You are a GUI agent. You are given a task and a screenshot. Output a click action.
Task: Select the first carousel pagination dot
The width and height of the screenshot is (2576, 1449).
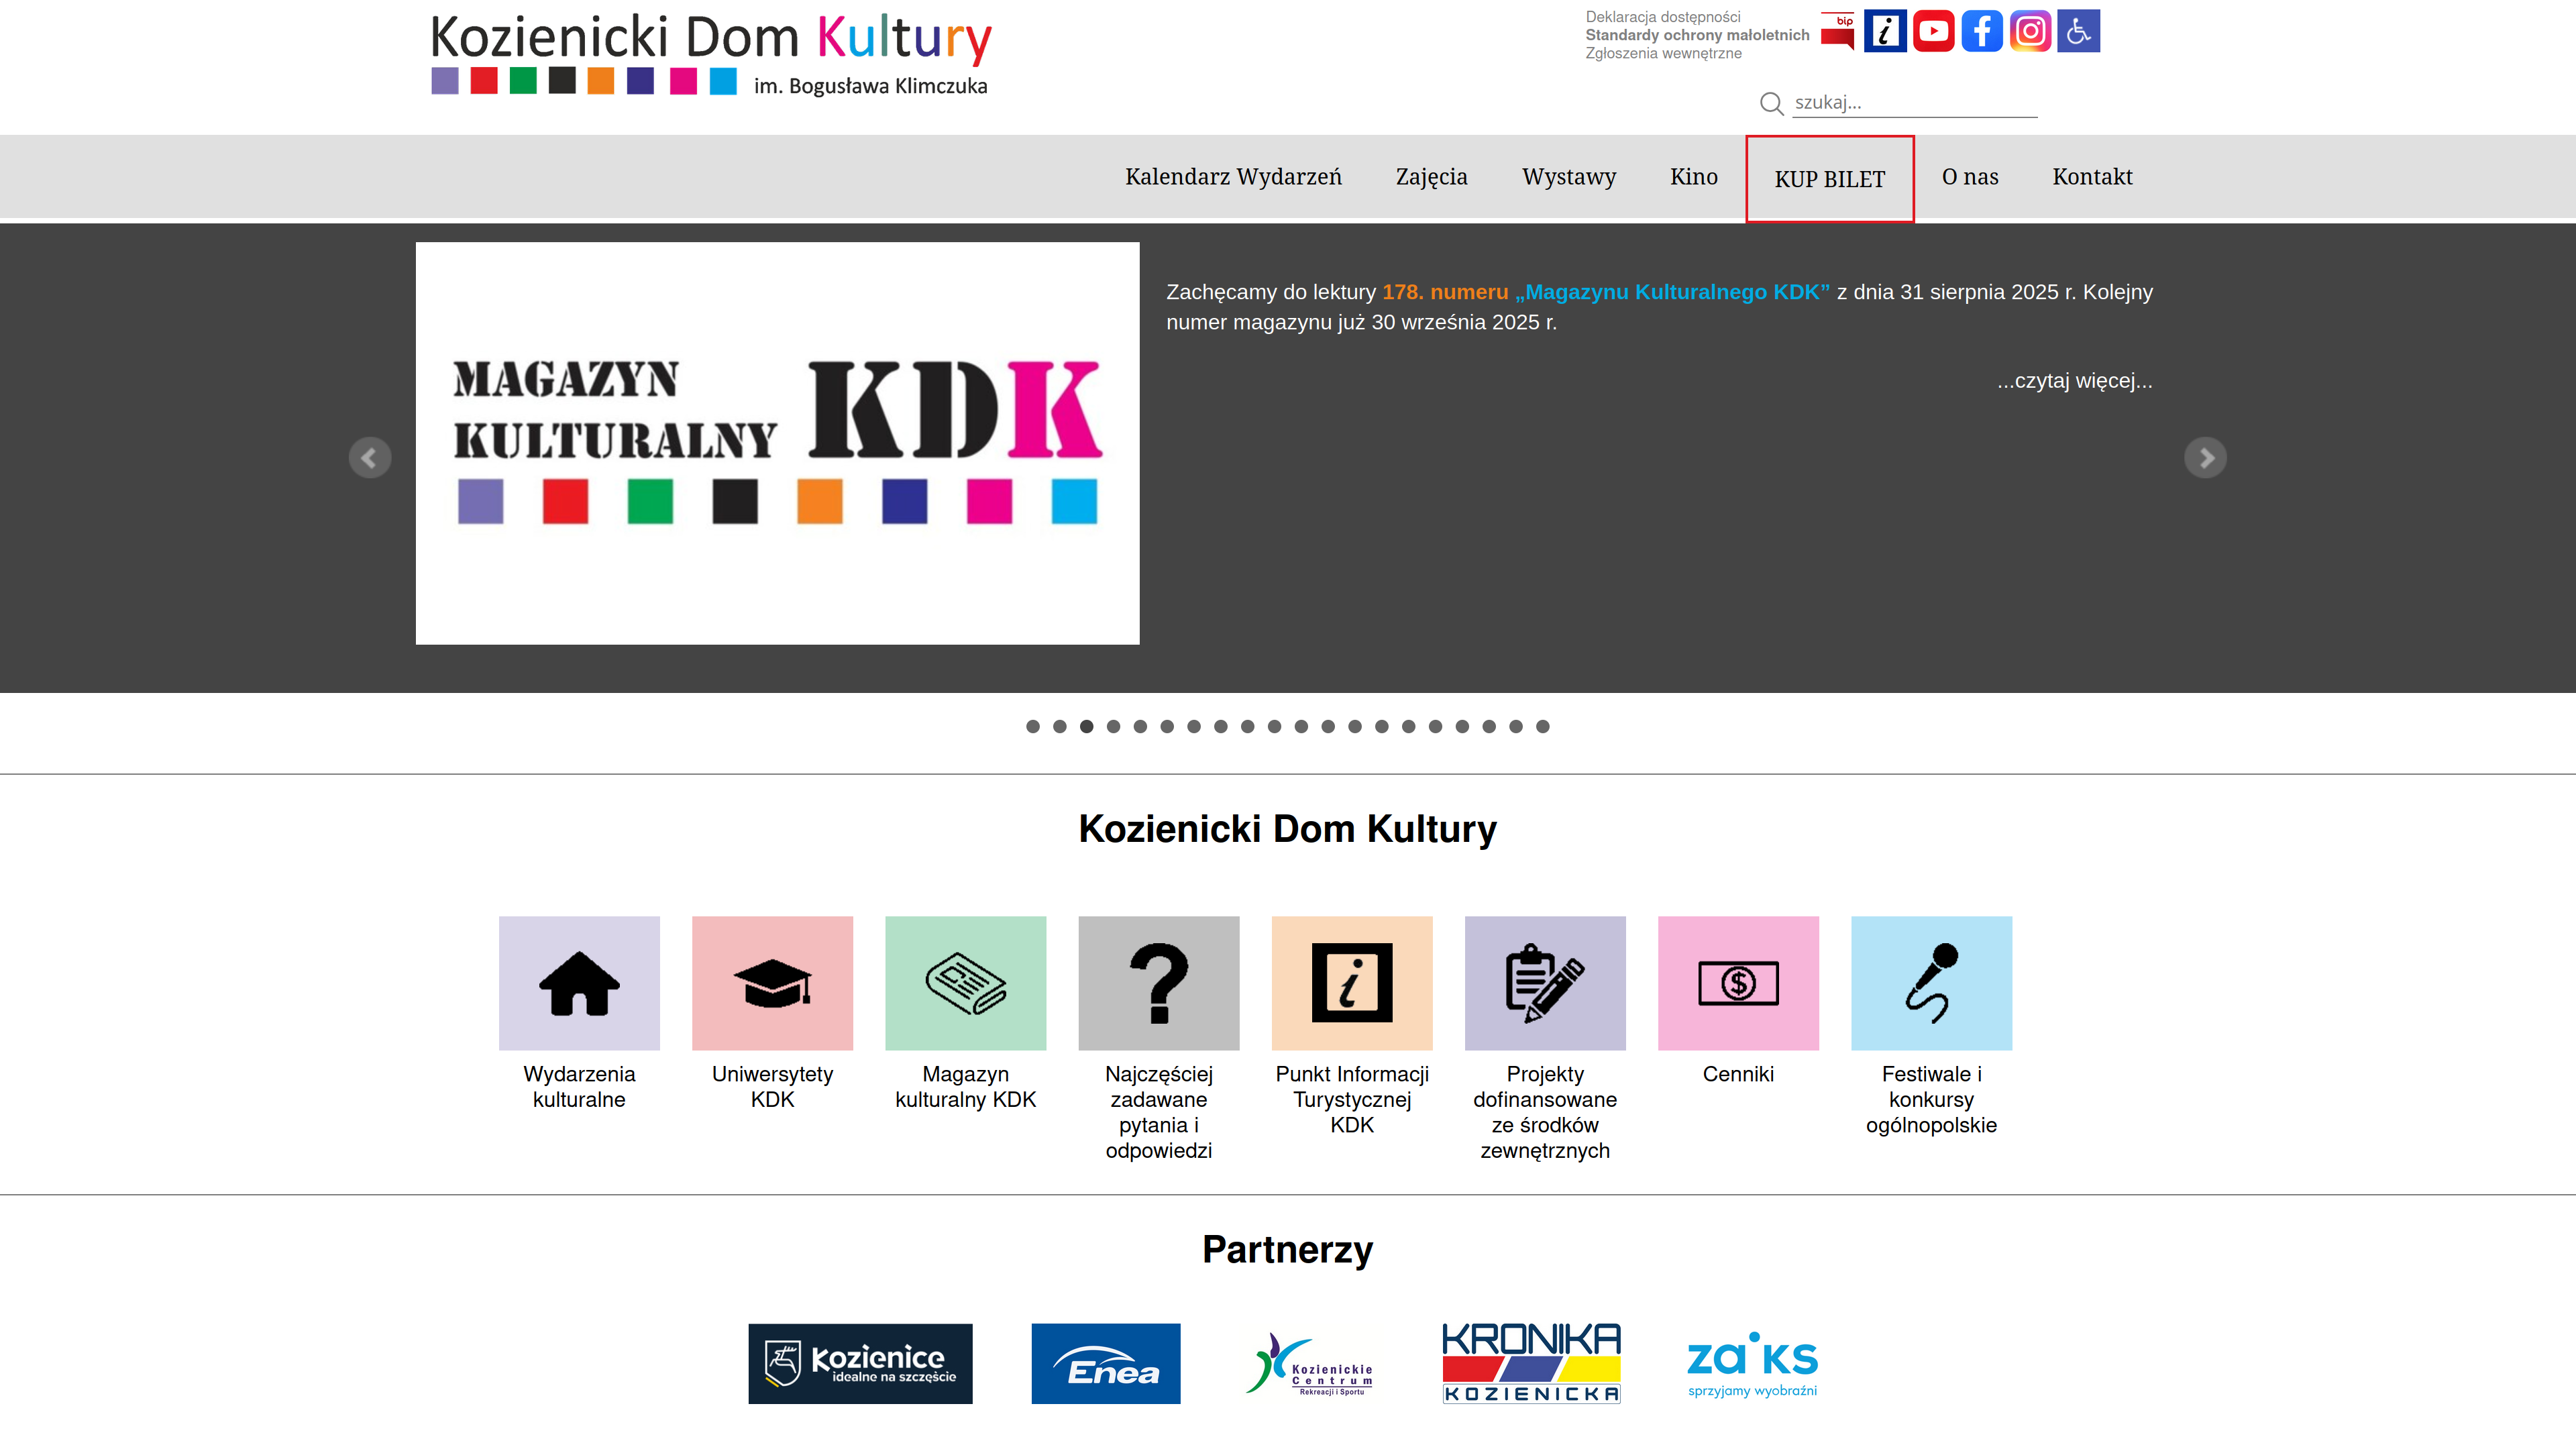[x=1033, y=726]
